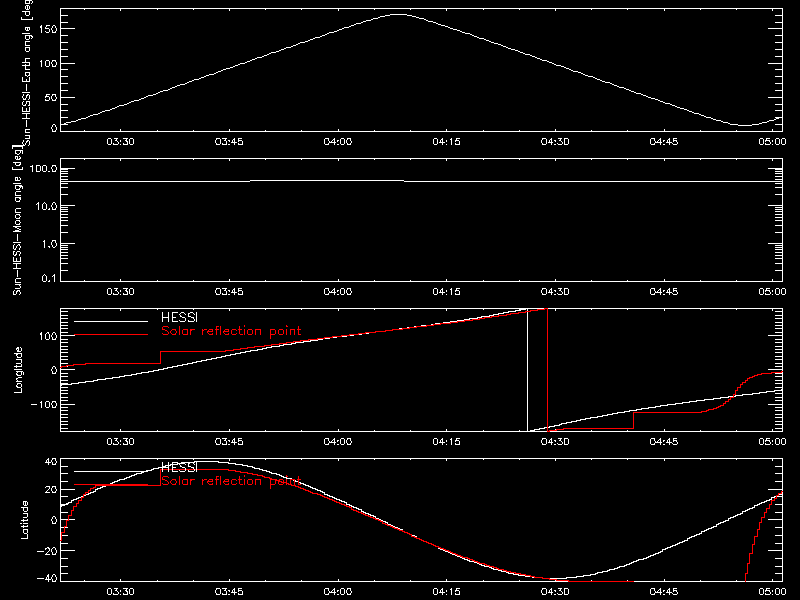Image resolution: width=800 pixels, height=600 pixels.
Task: Select the HESSI legend text in Latitude plot
Action: pyautogui.click(x=179, y=467)
